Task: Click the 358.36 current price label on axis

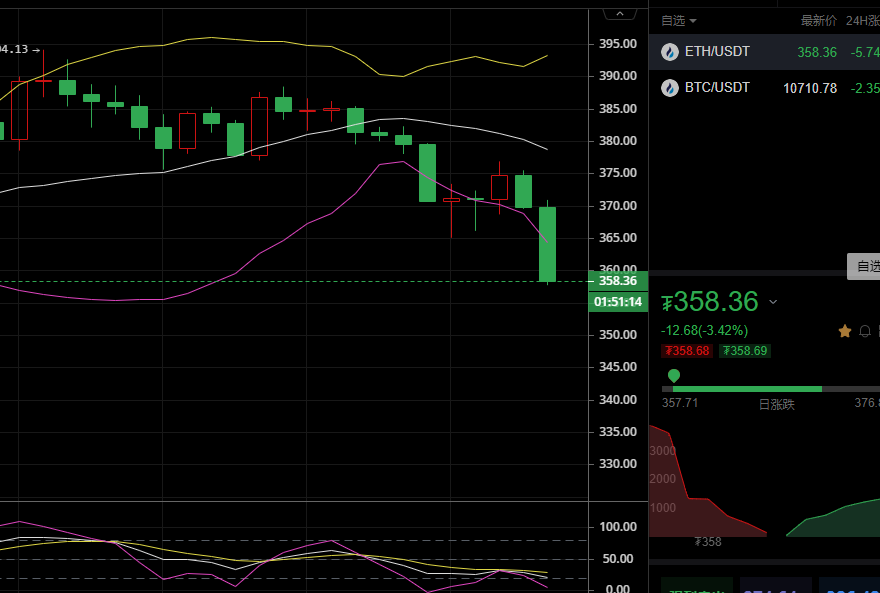Action: click(x=618, y=281)
